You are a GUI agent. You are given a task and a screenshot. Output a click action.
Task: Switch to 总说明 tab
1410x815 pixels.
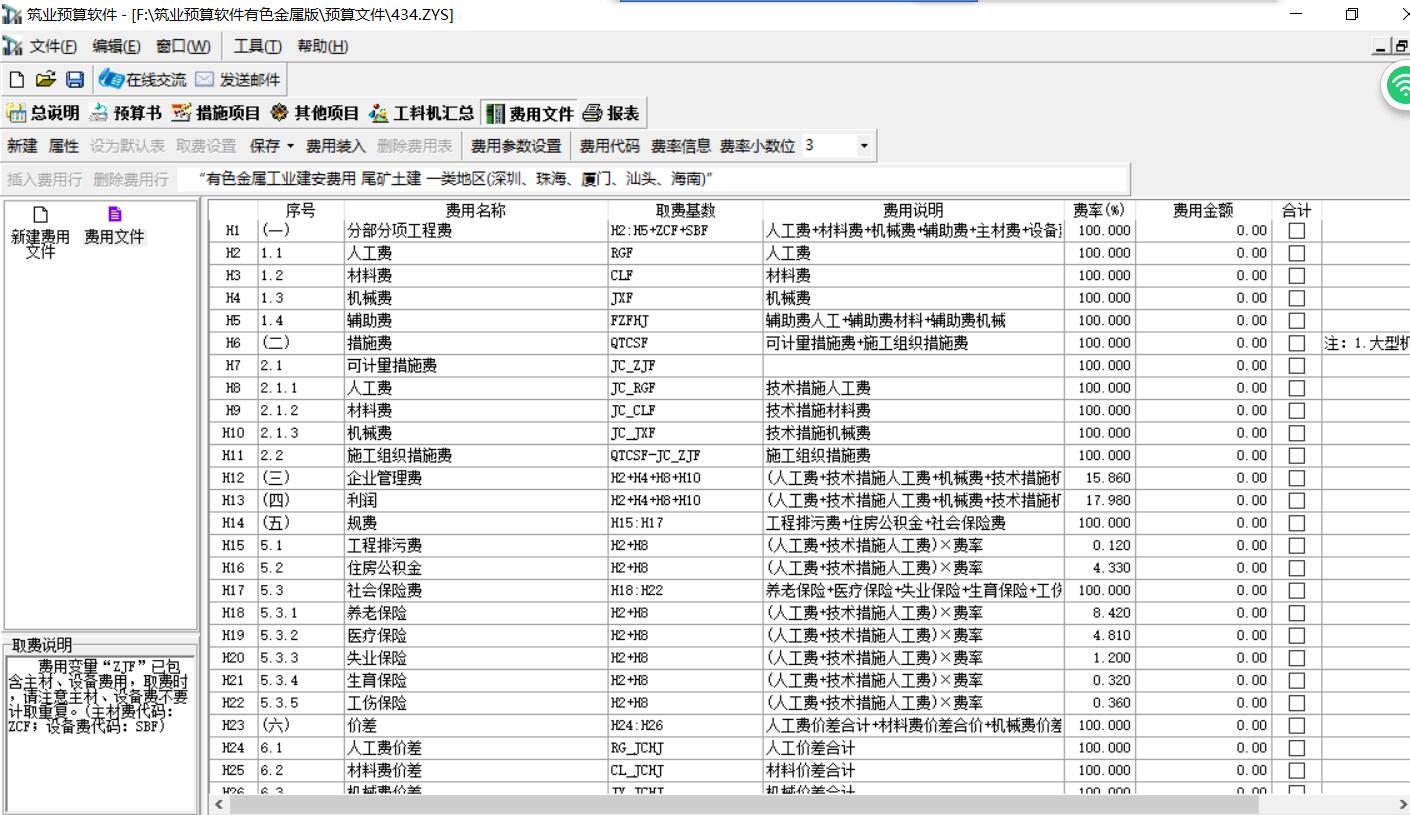43,113
